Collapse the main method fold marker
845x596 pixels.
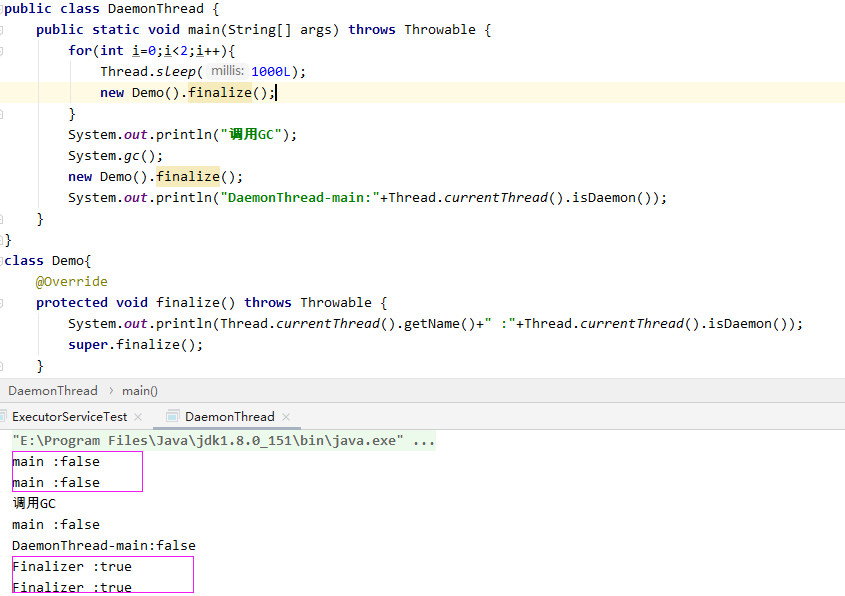[2, 30]
